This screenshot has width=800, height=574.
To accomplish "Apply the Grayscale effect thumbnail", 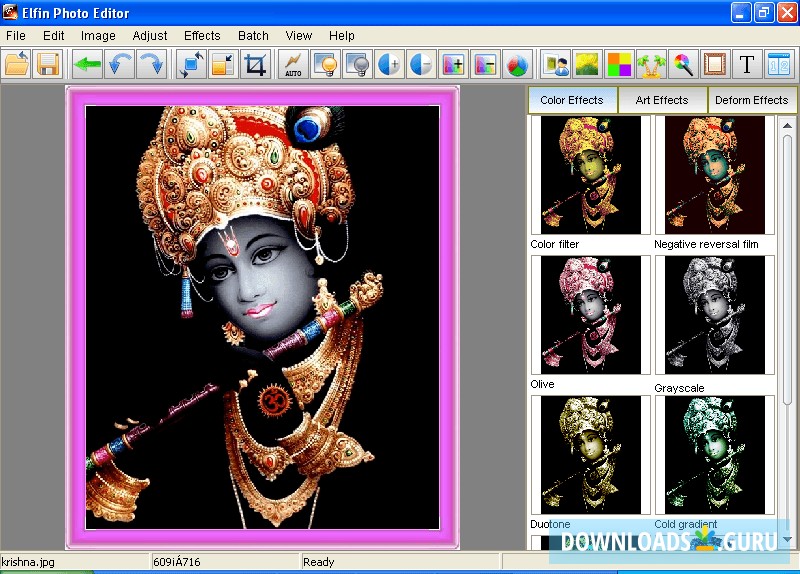I will pos(714,315).
